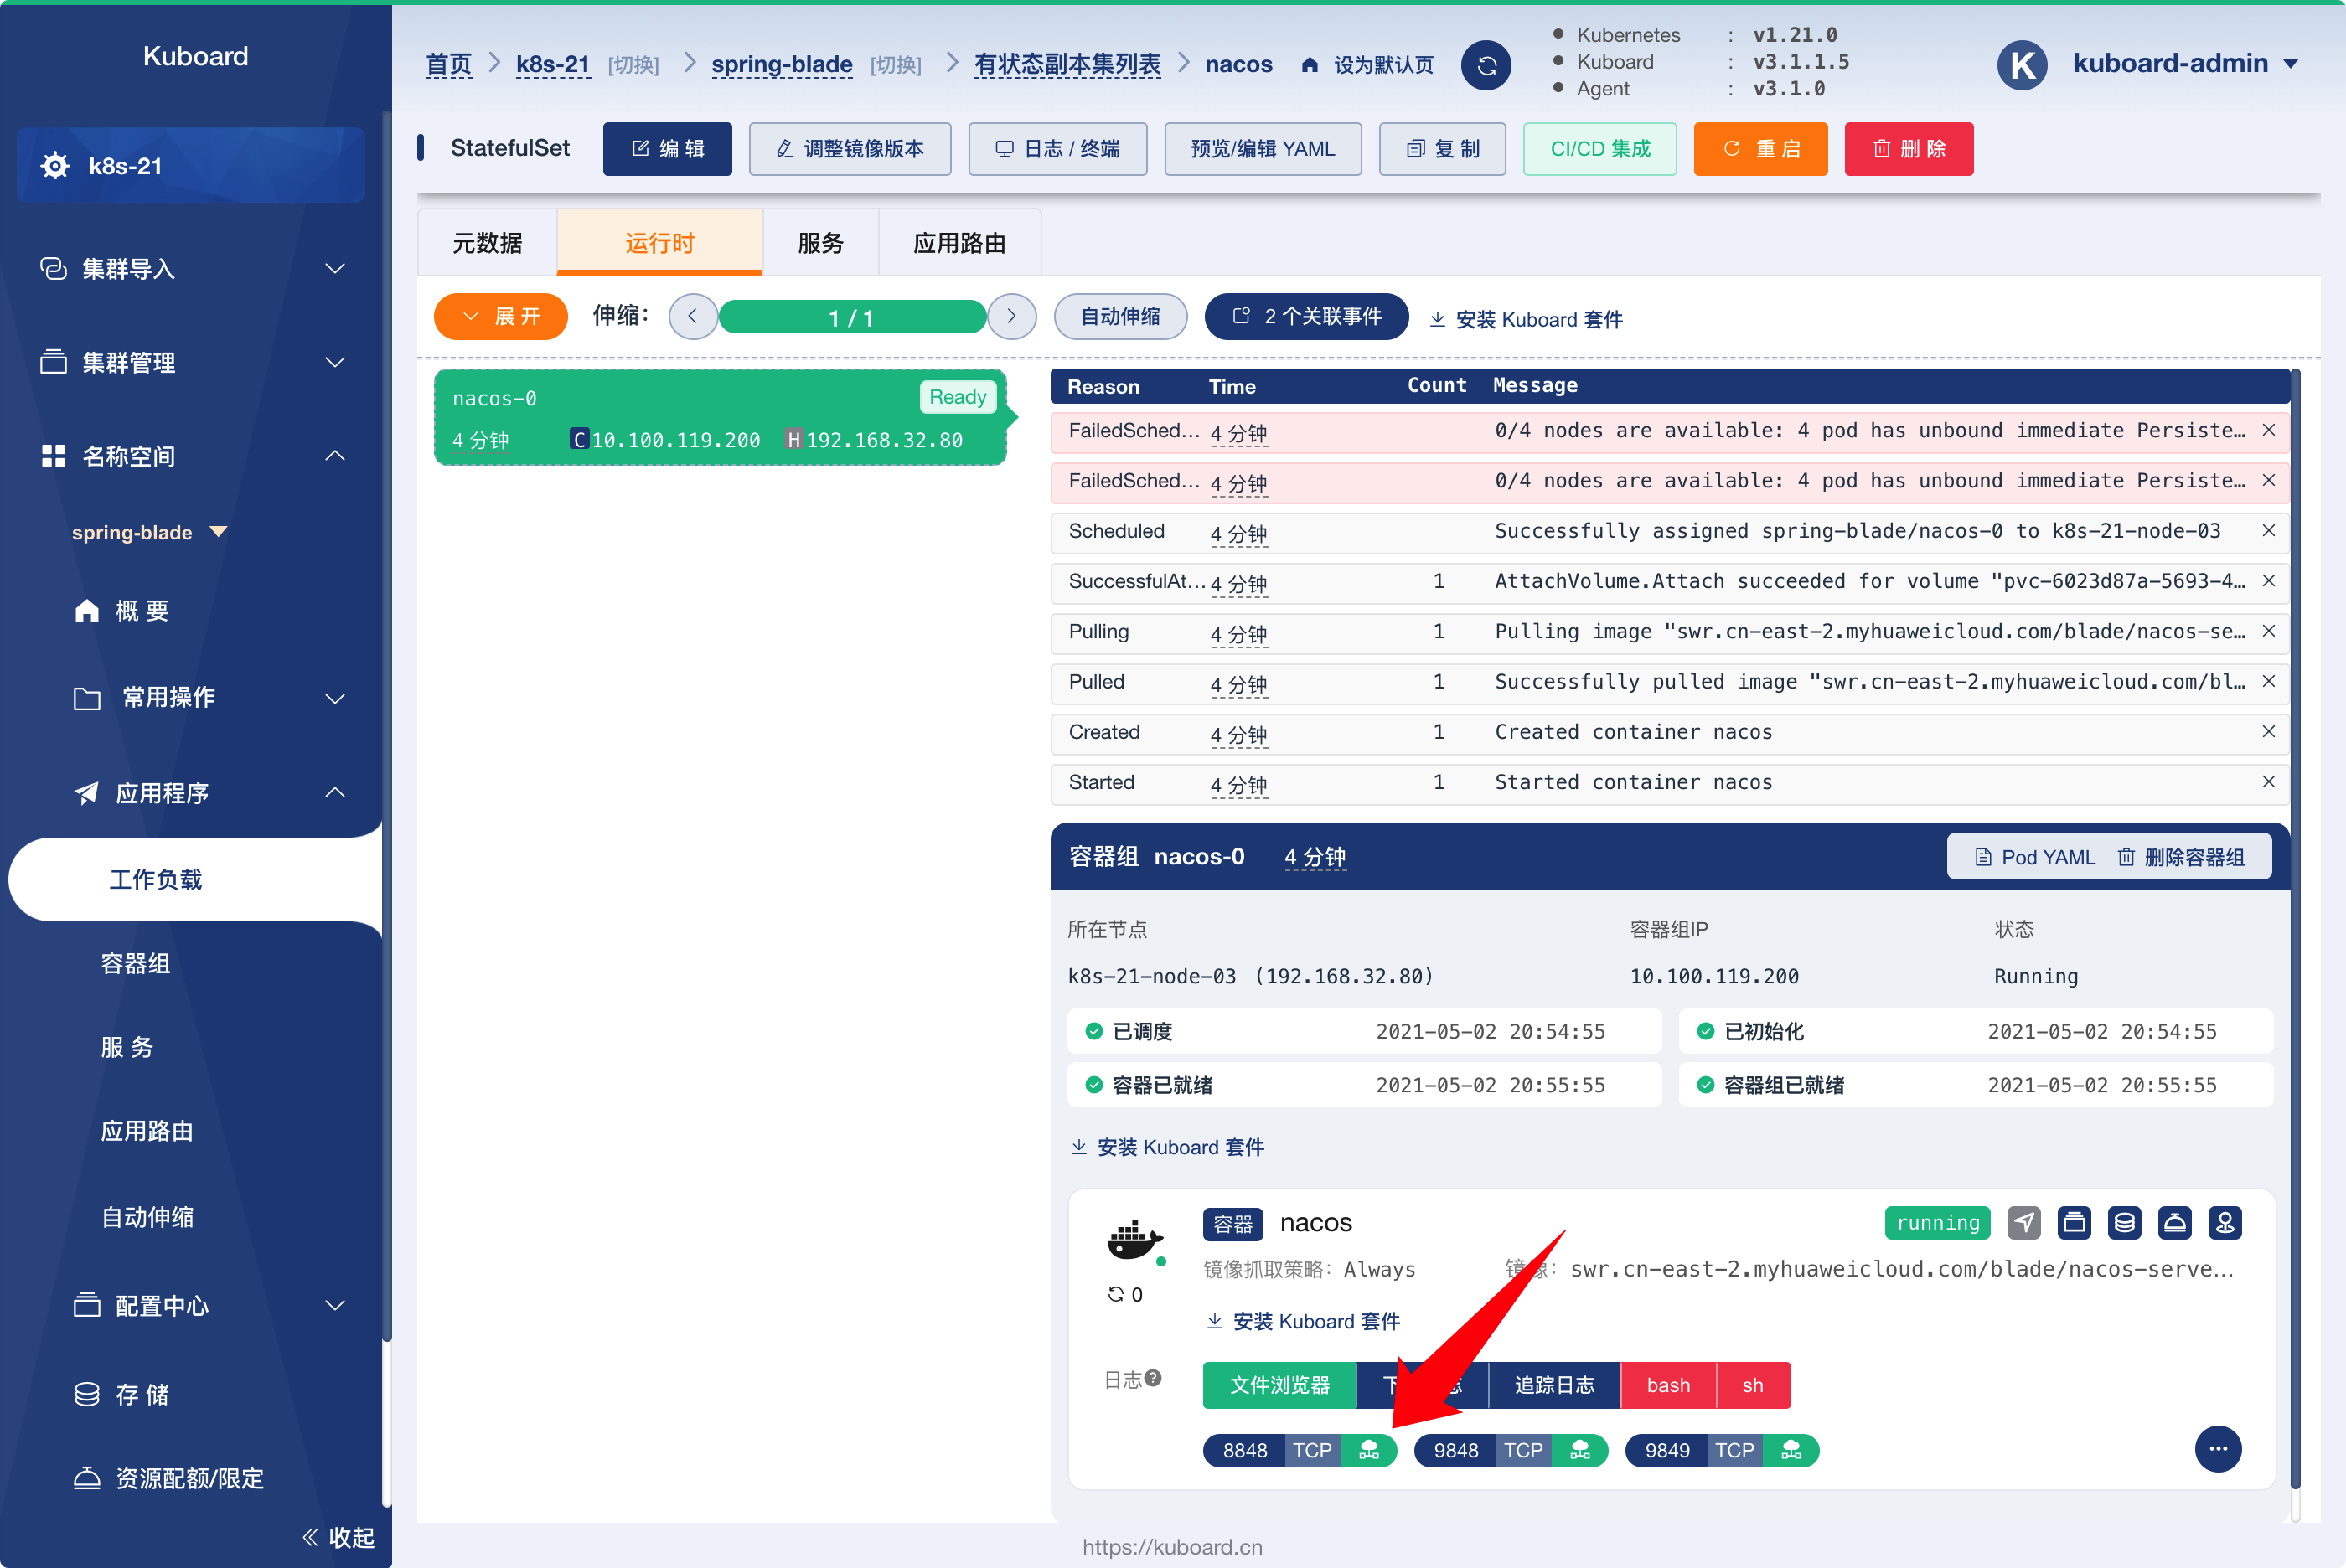Click the orange 展开 expand button

tap(501, 316)
